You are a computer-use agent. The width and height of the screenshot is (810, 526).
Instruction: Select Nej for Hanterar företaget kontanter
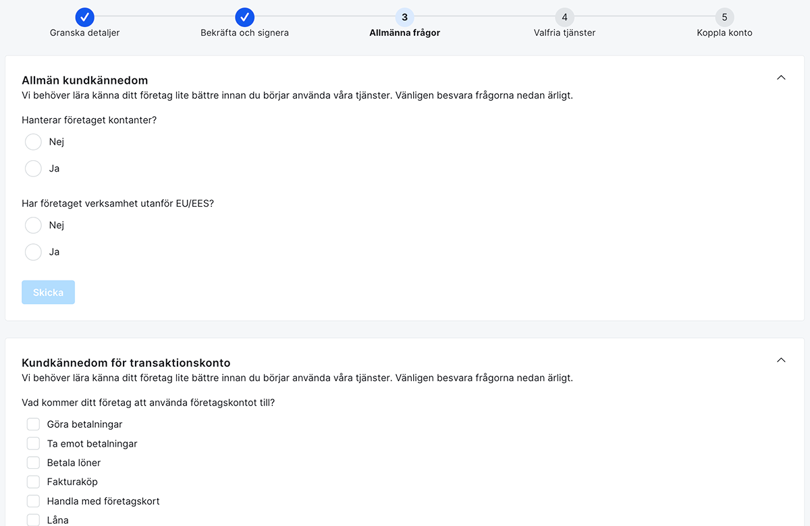pos(34,142)
